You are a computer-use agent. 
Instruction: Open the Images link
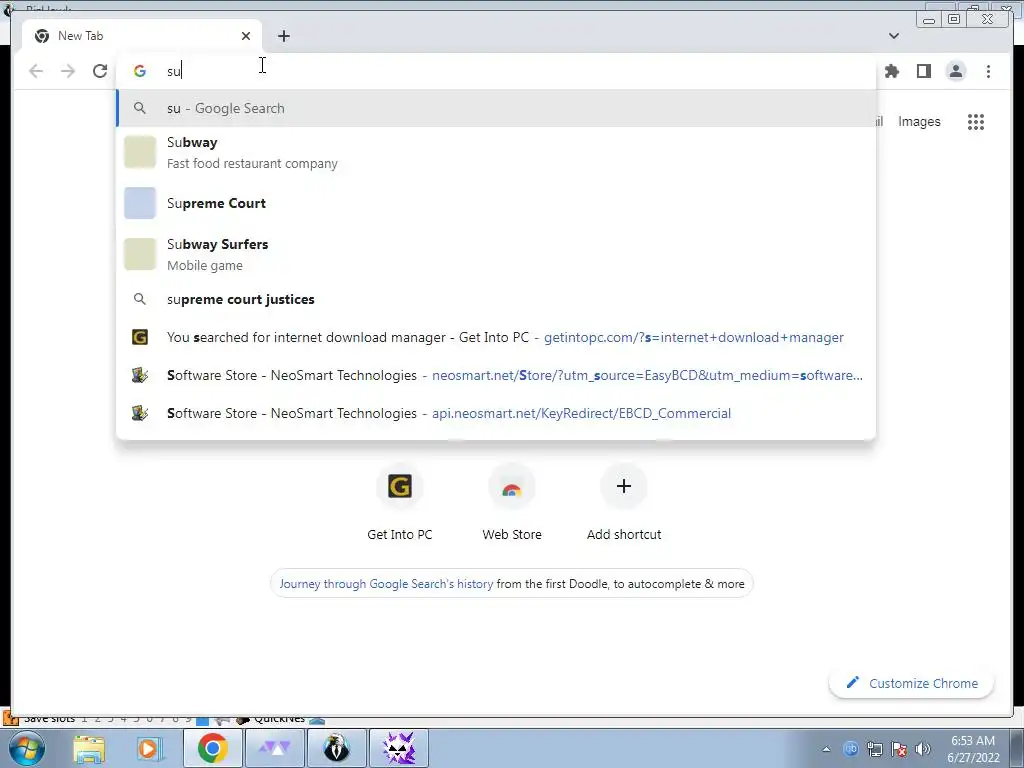tap(919, 121)
